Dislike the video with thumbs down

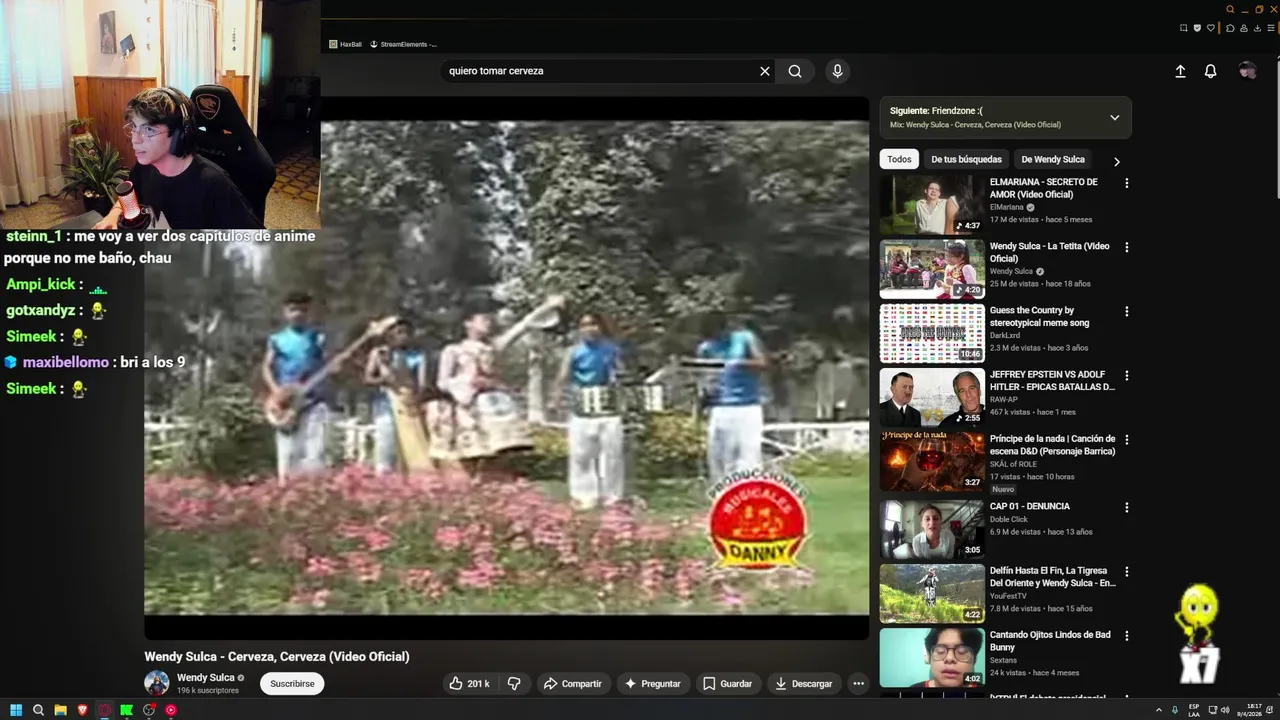coord(514,684)
